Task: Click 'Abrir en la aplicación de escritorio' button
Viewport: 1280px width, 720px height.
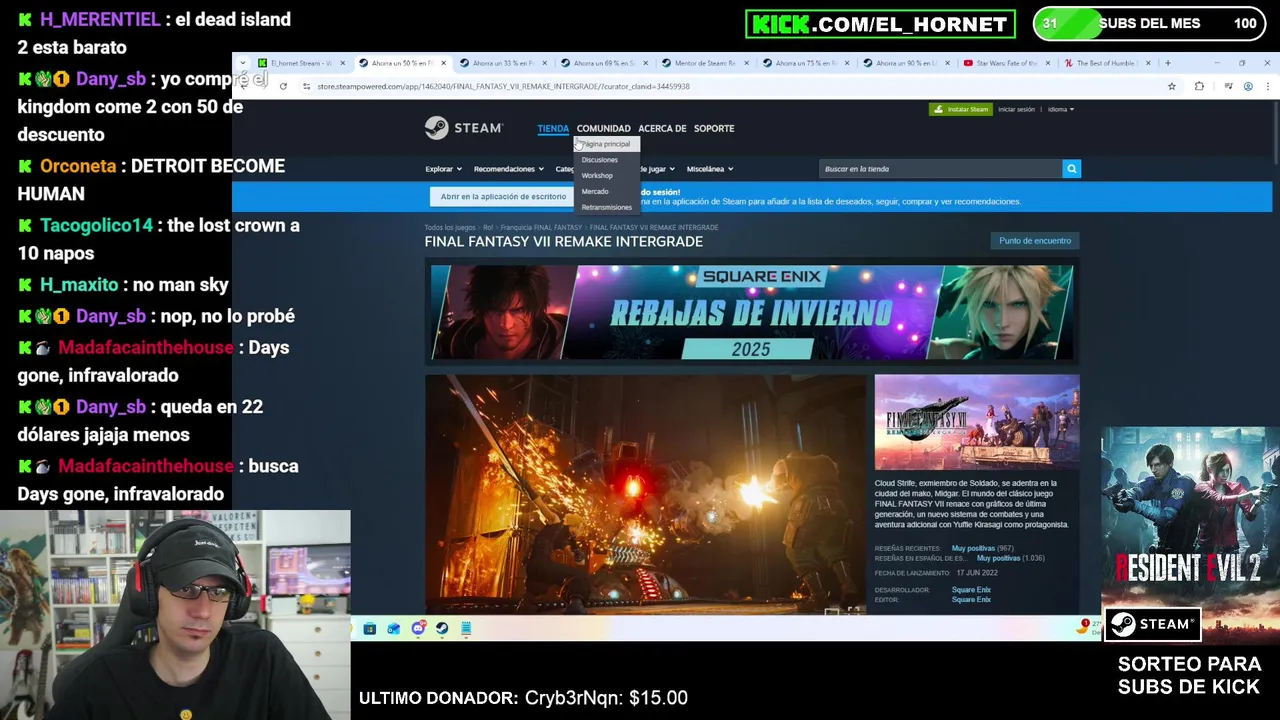Action: tap(503, 196)
